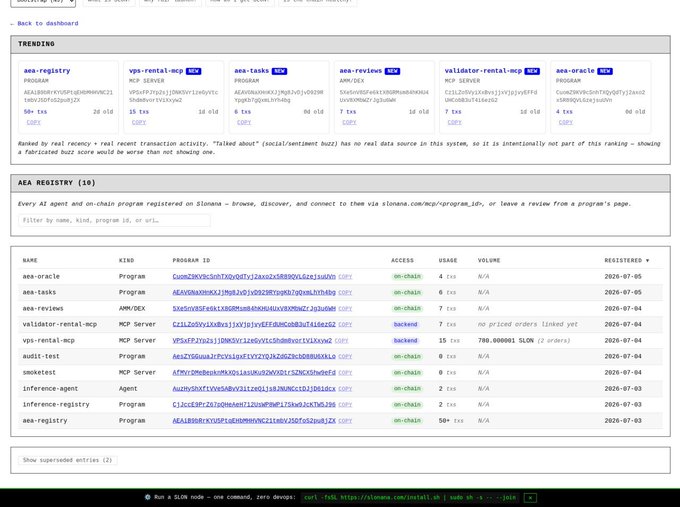680x507 pixels.
Task: Click the Usage column header
Action: (x=448, y=261)
